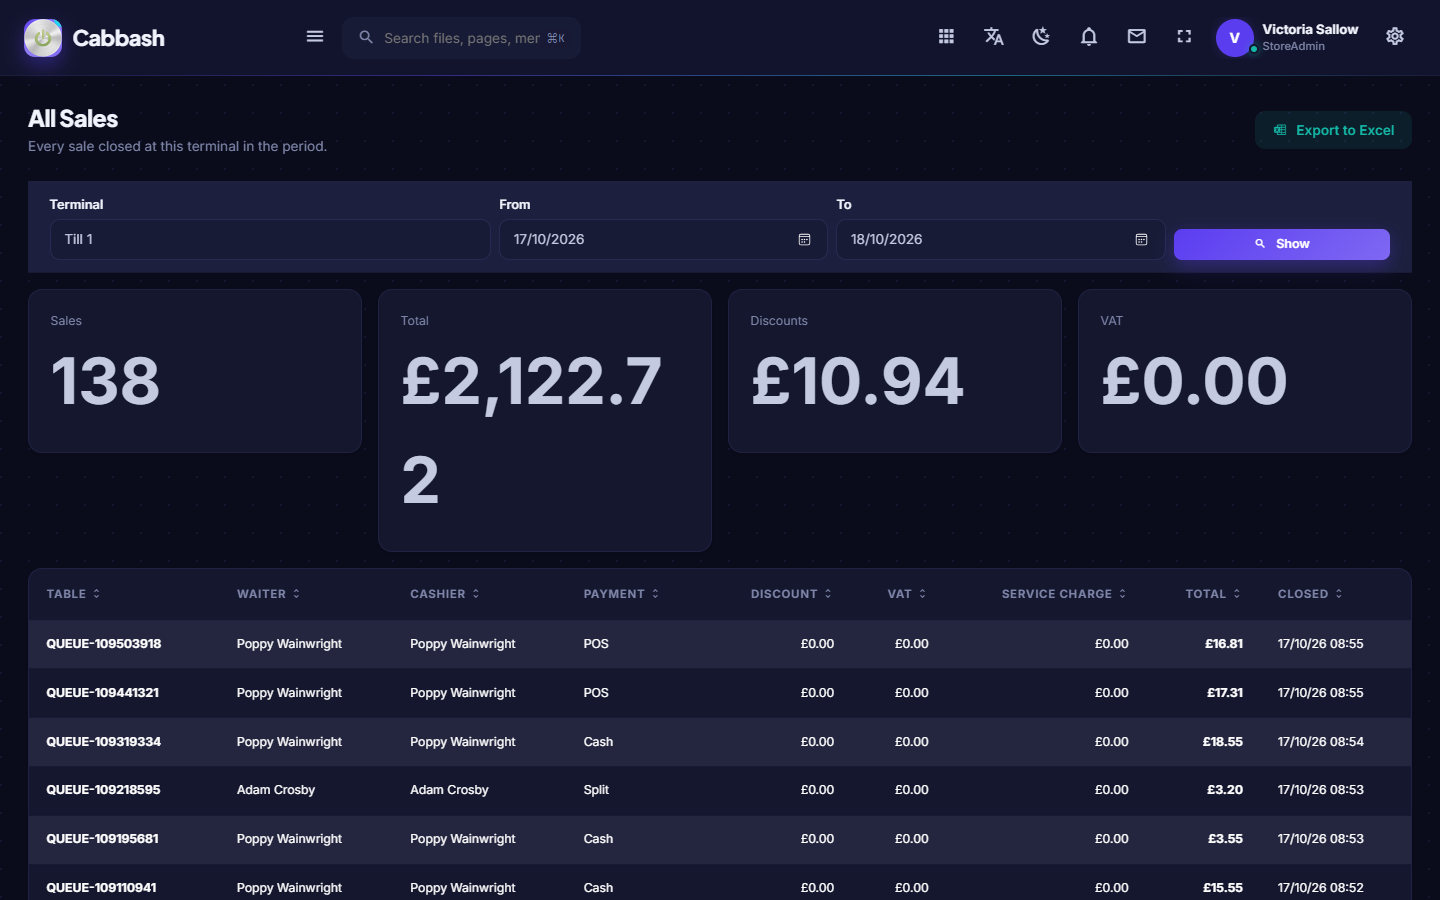Viewport: 1440px width, 900px height.
Task: Open the Terminal dropdown showing Till 1
Action: [x=270, y=240]
